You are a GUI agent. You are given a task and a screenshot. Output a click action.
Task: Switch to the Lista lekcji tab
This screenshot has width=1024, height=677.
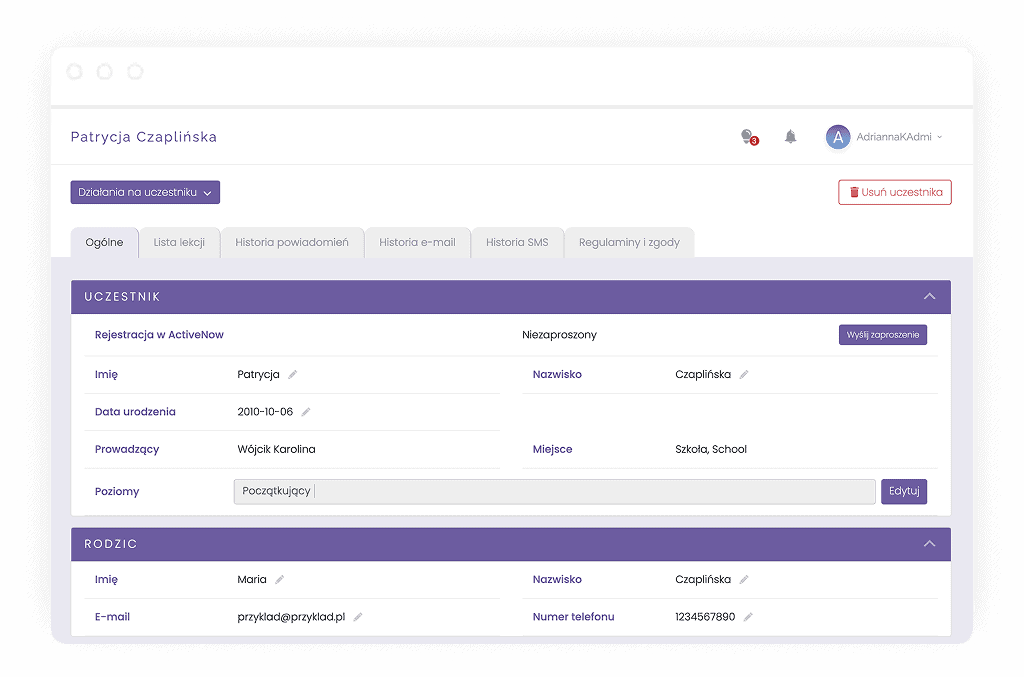point(179,242)
